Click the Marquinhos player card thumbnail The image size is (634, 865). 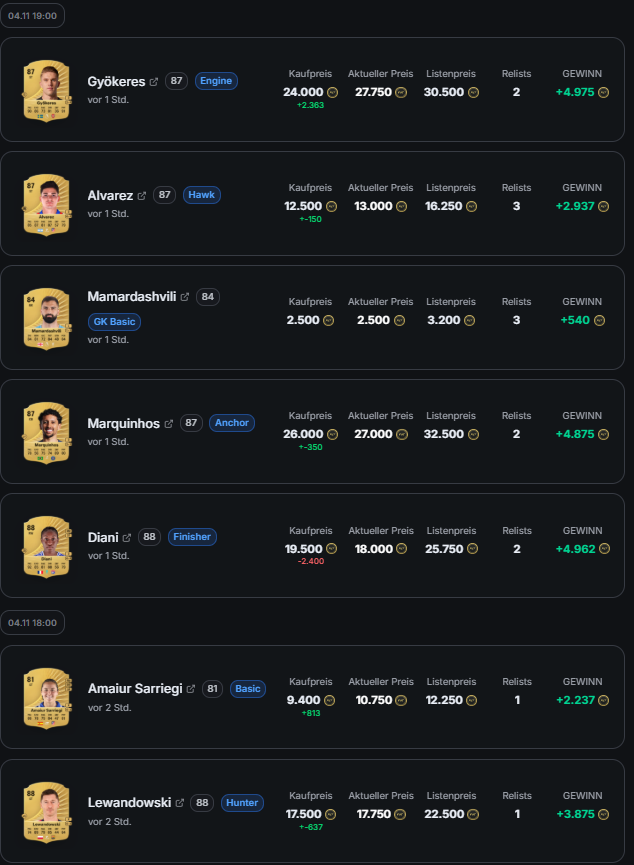point(45,432)
